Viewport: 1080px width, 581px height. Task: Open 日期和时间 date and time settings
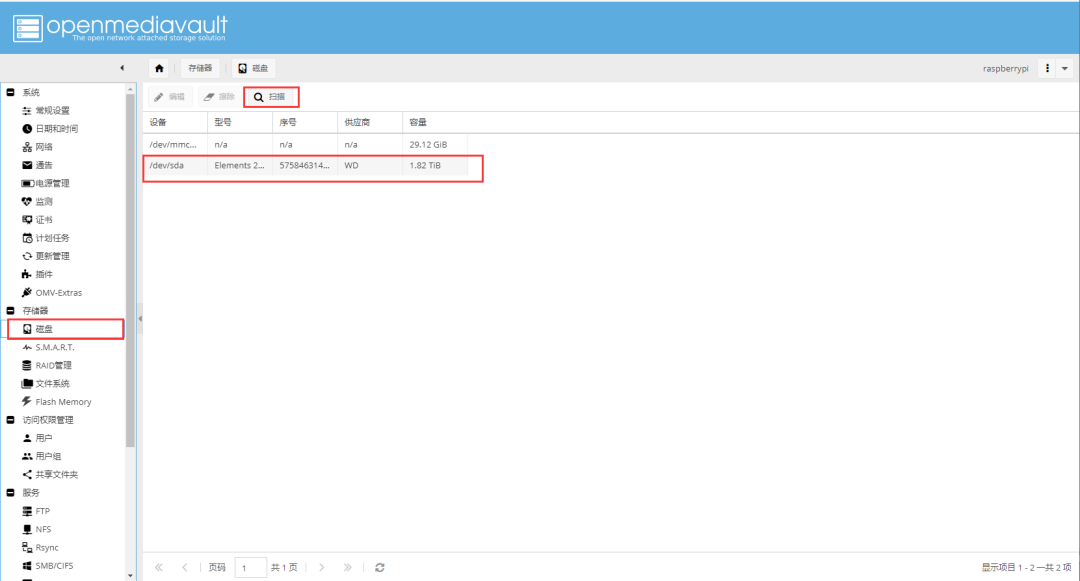coord(56,129)
